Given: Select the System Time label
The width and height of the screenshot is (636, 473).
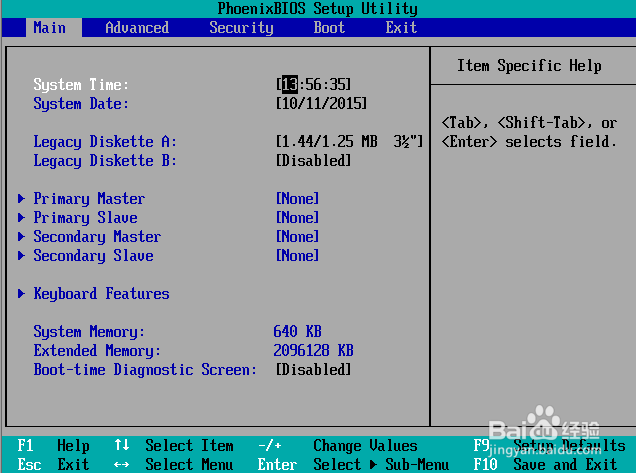Looking at the screenshot, I should pos(81,85).
